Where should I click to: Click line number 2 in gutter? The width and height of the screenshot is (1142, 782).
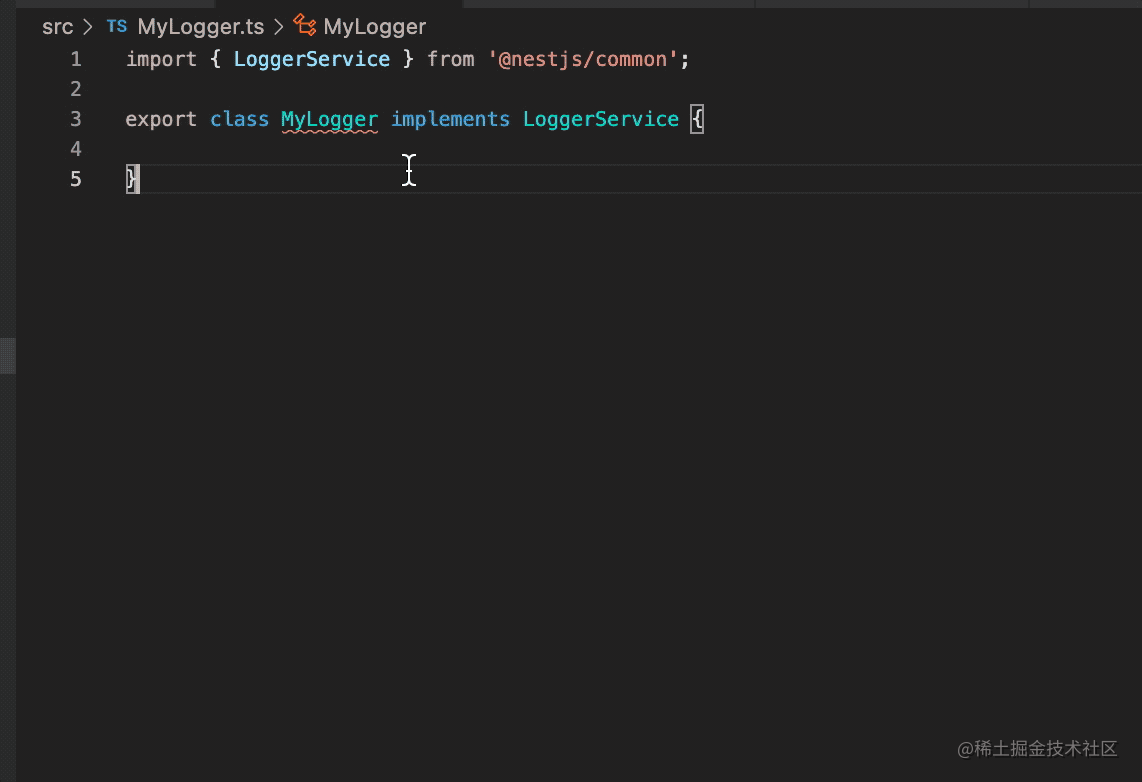[x=76, y=89]
